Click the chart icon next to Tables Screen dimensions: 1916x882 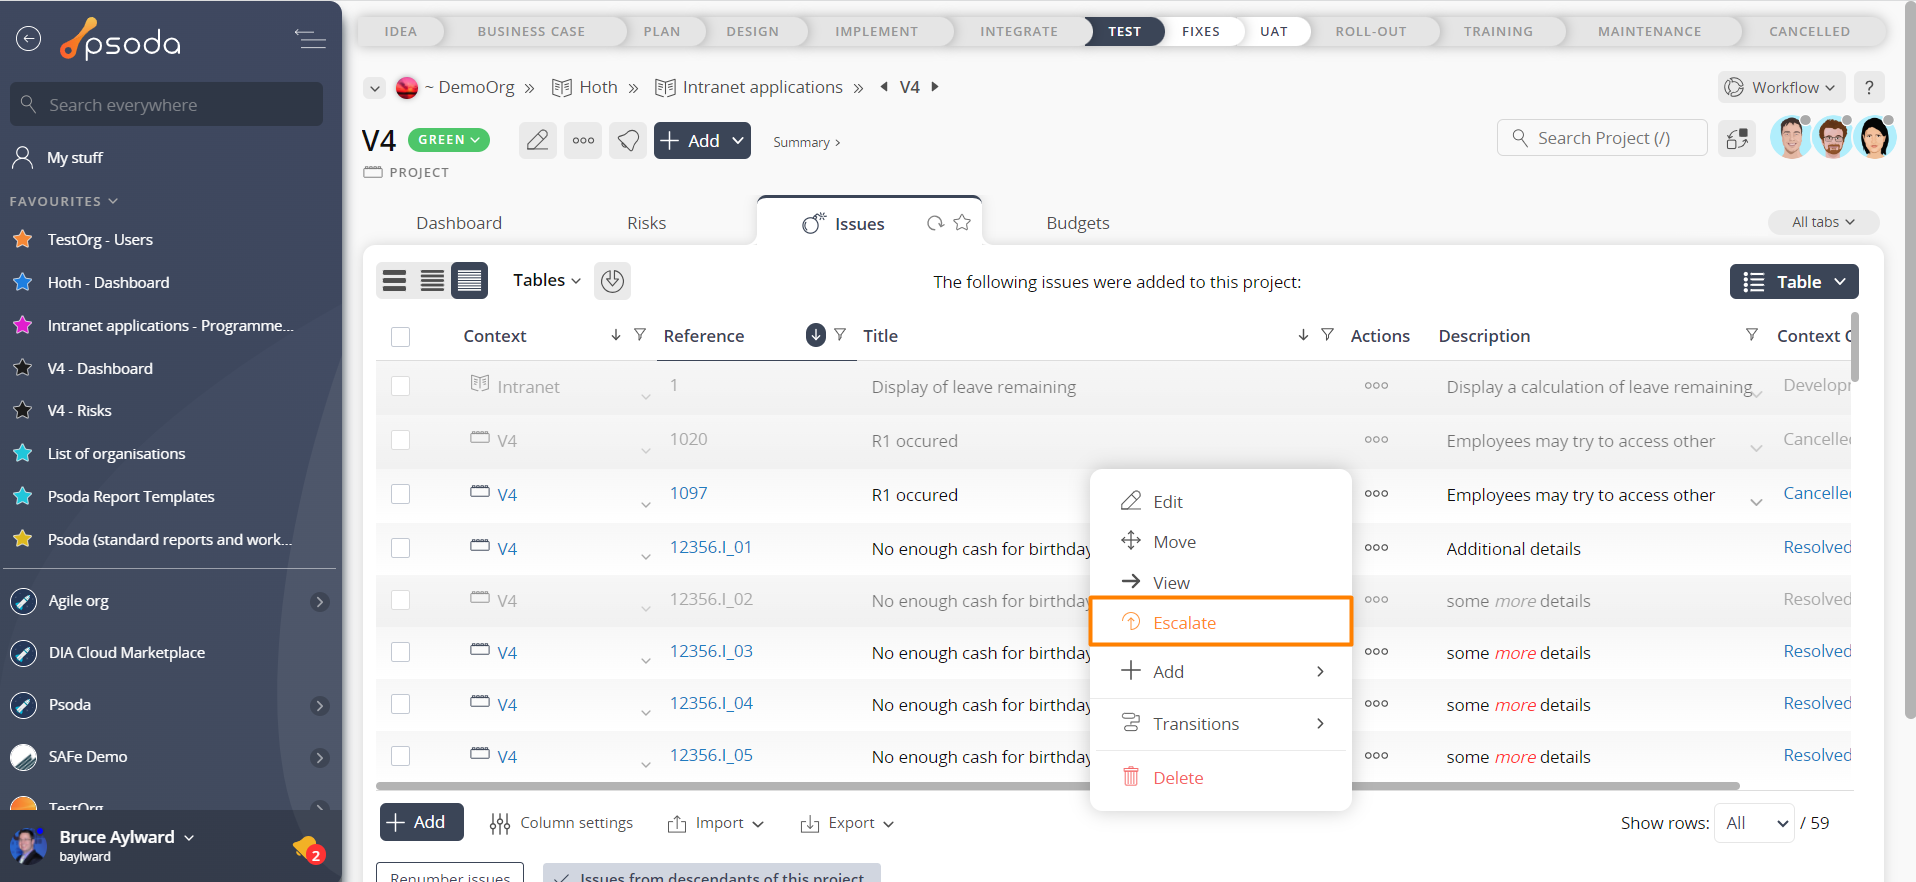(x=612, y=281)
